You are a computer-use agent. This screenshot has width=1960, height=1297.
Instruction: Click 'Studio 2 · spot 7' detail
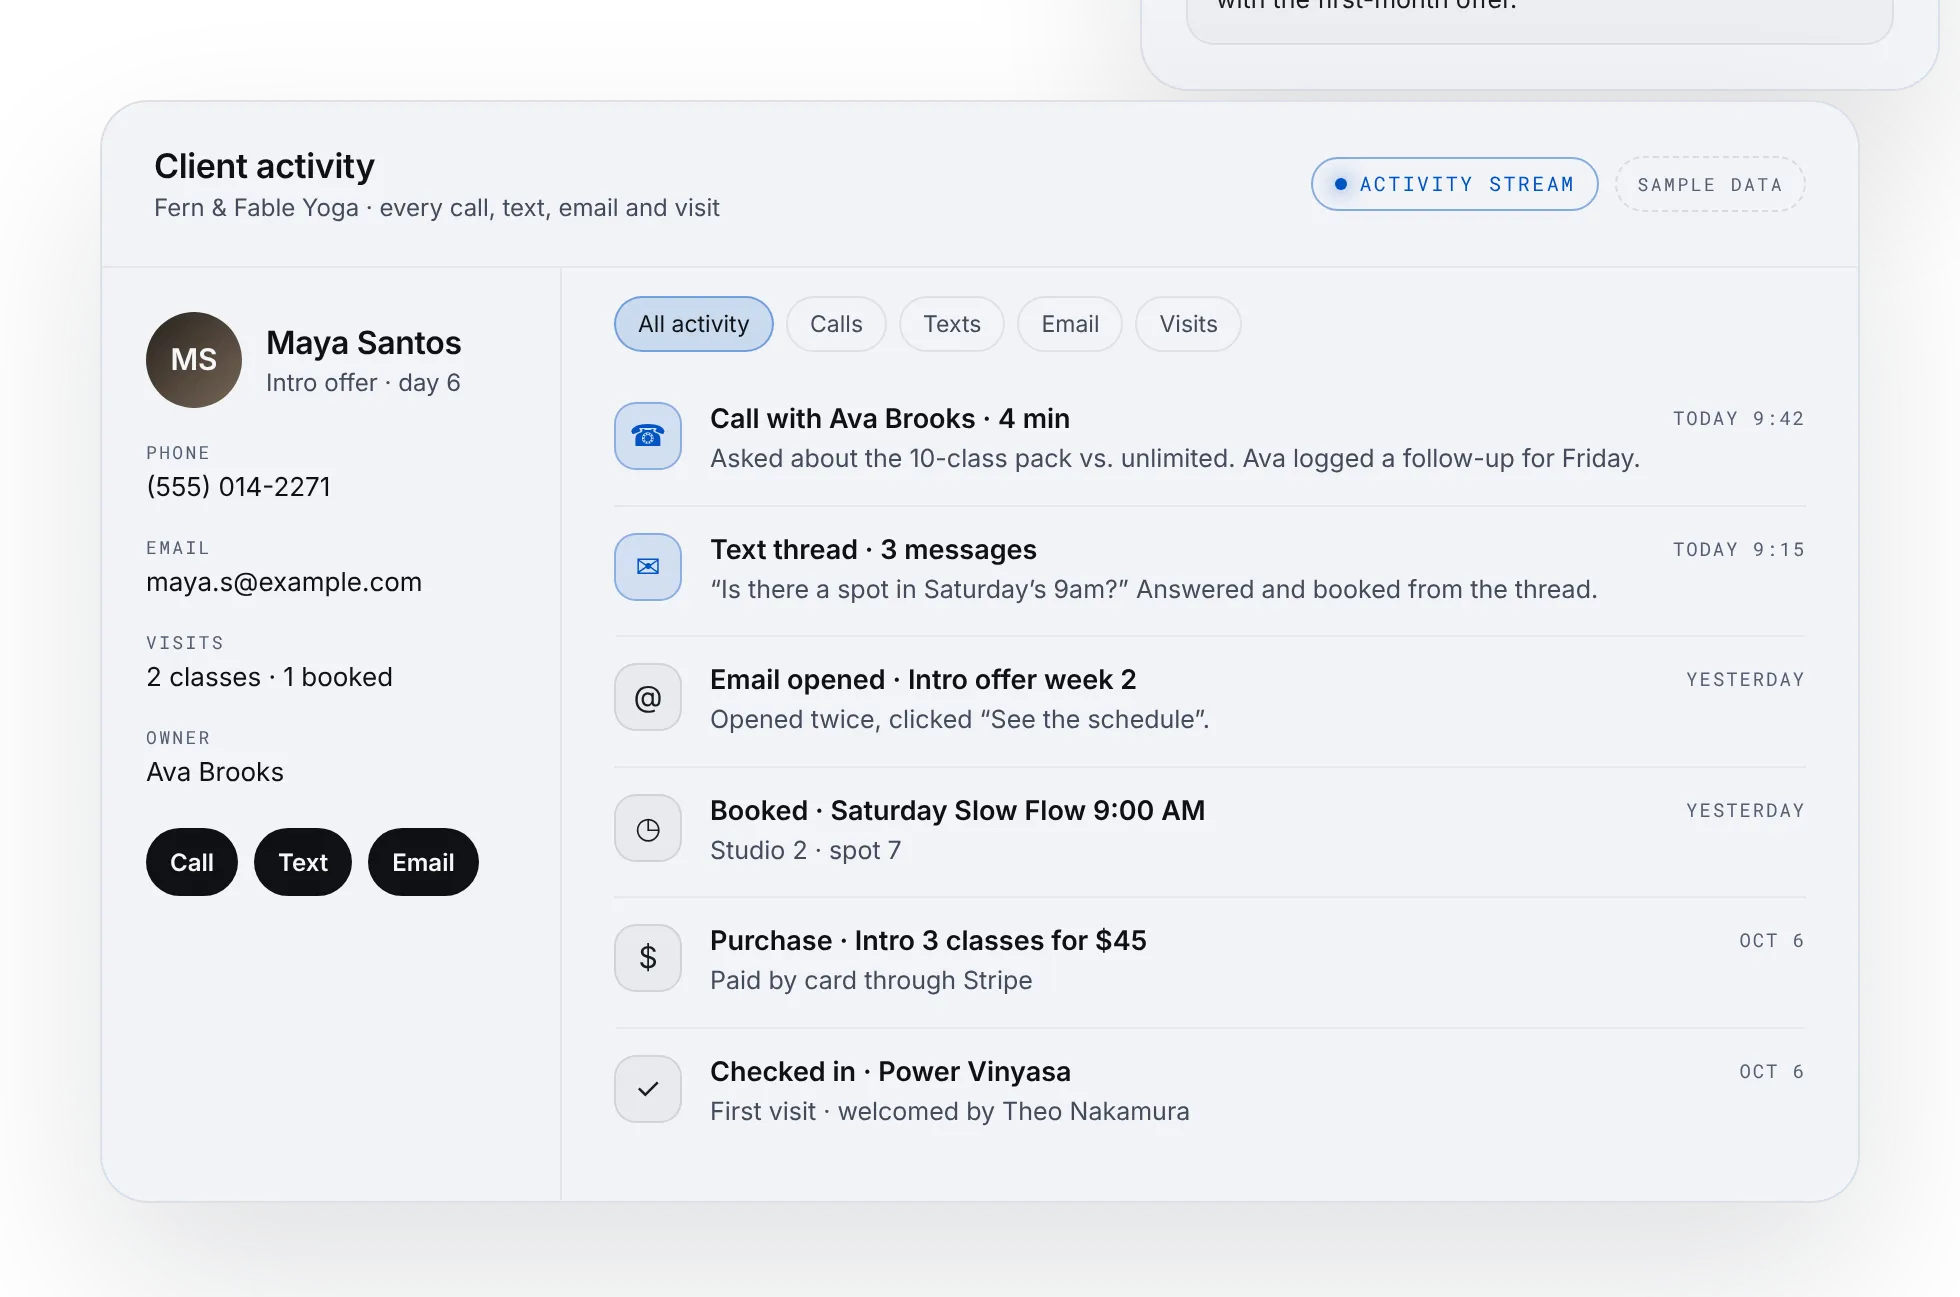click(x=806, y=850)
